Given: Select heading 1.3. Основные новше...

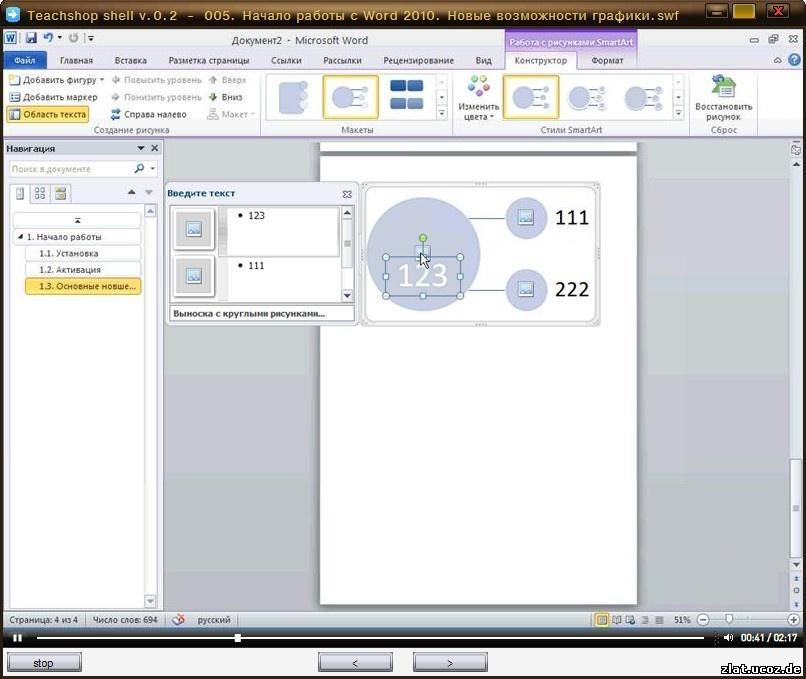Looking at the screenshot, I should tap(83, 286).
